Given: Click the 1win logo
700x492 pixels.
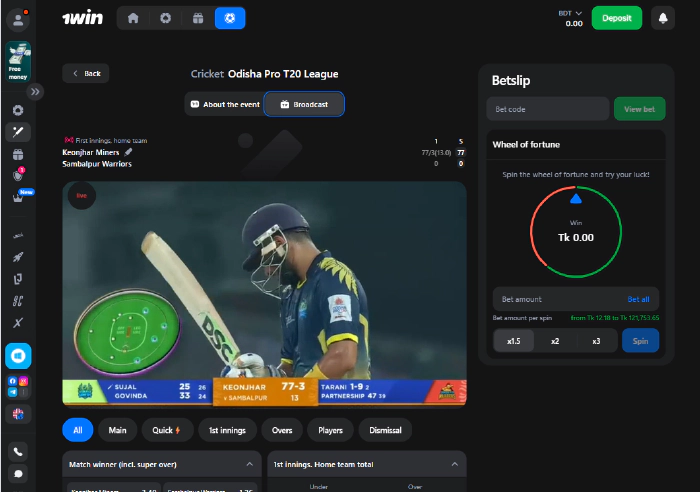Looking at the screenshot, I should 83,18.
